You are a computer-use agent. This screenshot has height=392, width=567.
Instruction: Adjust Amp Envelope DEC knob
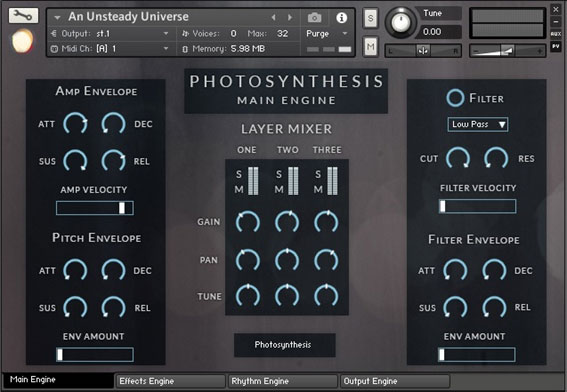113,124
